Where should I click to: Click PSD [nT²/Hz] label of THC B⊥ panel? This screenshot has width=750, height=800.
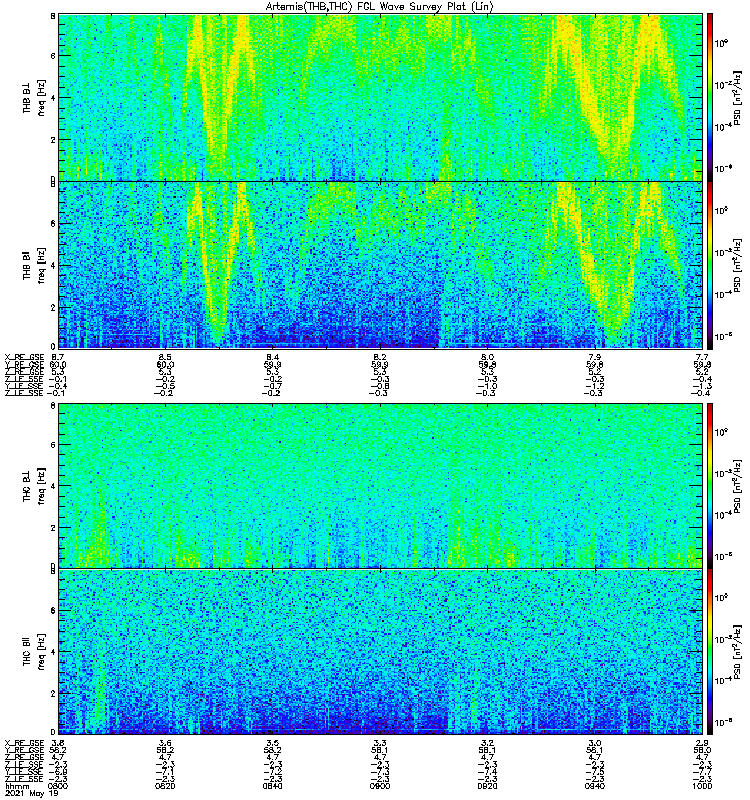click(x=737, y=486)
